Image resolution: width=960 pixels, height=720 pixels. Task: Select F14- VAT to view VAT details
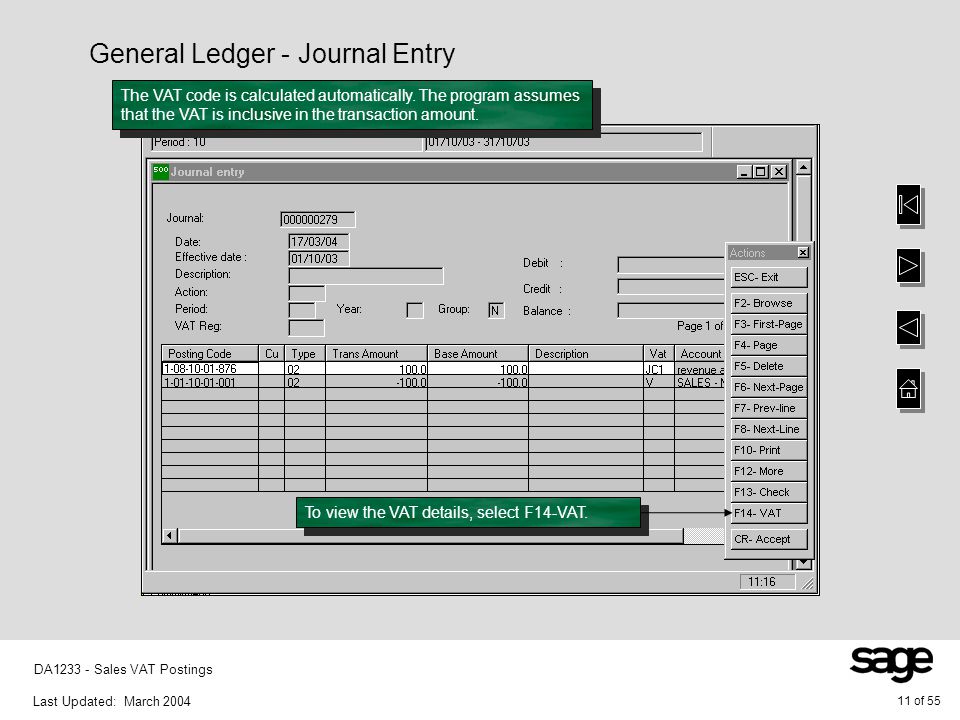click(768, 513)
